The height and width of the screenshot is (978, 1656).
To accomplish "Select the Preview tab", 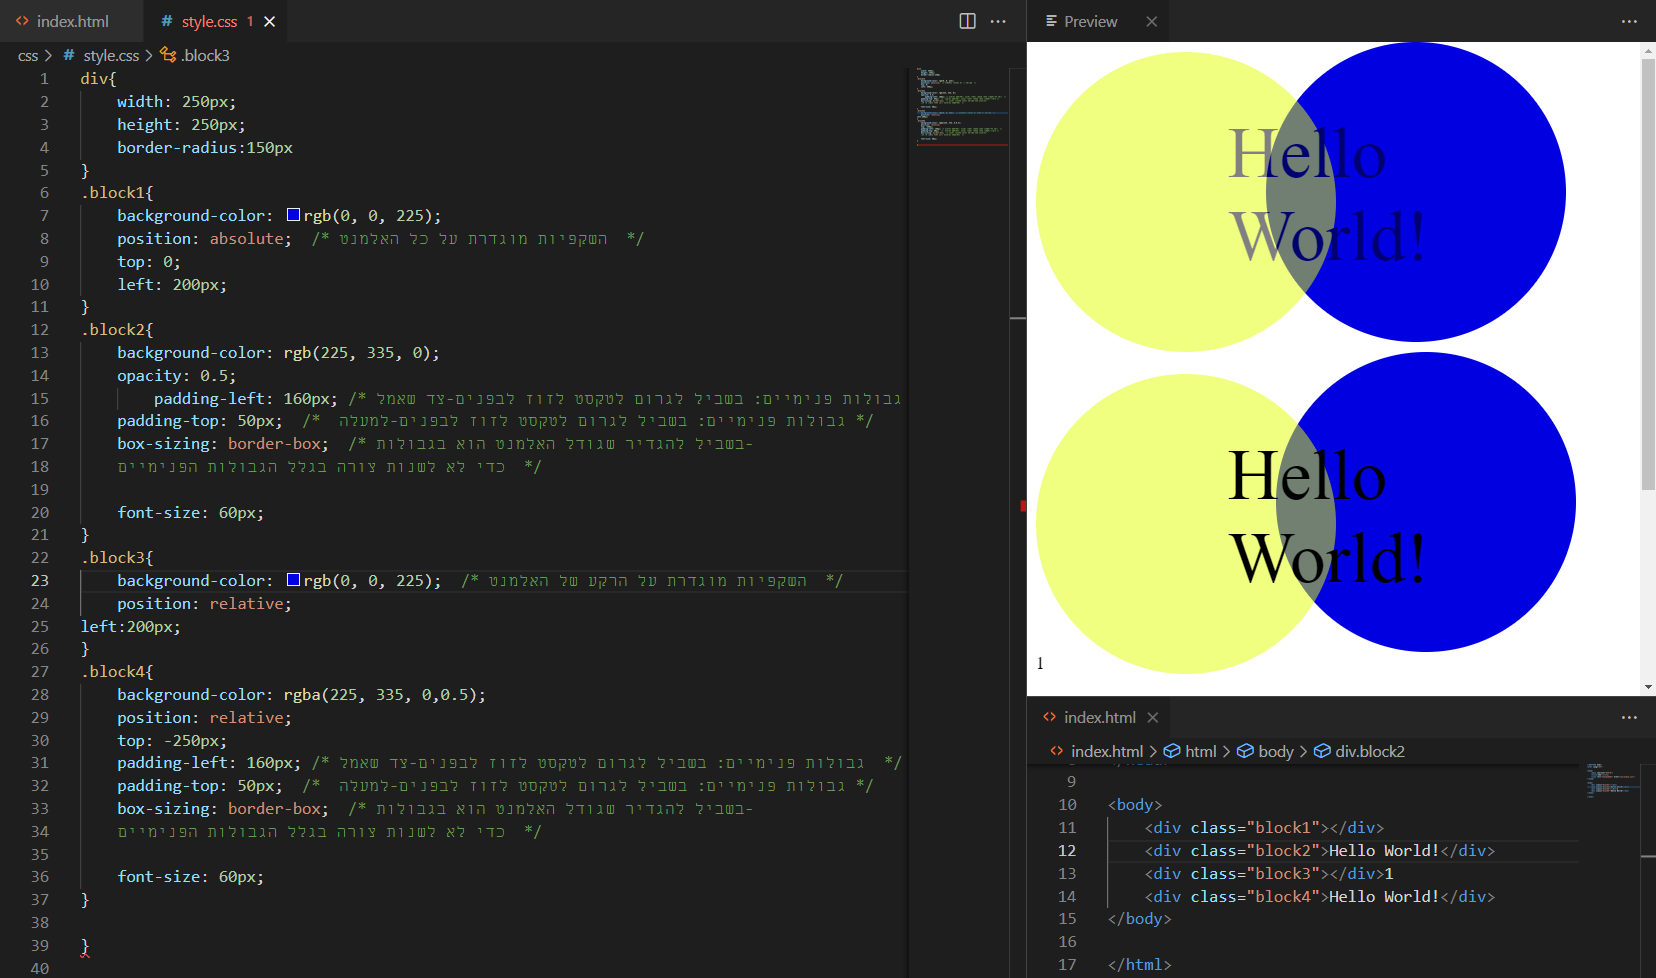I will click(1089, 21).
